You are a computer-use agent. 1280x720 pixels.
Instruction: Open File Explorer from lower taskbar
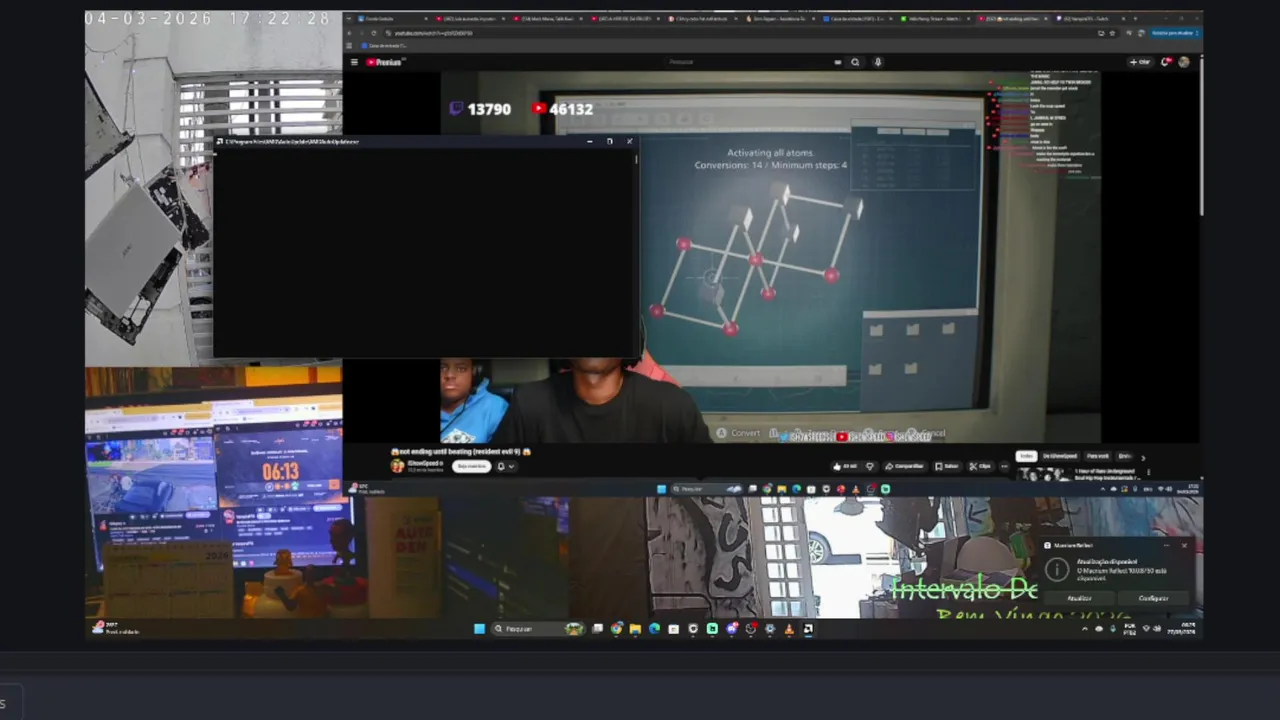(635, 629)
